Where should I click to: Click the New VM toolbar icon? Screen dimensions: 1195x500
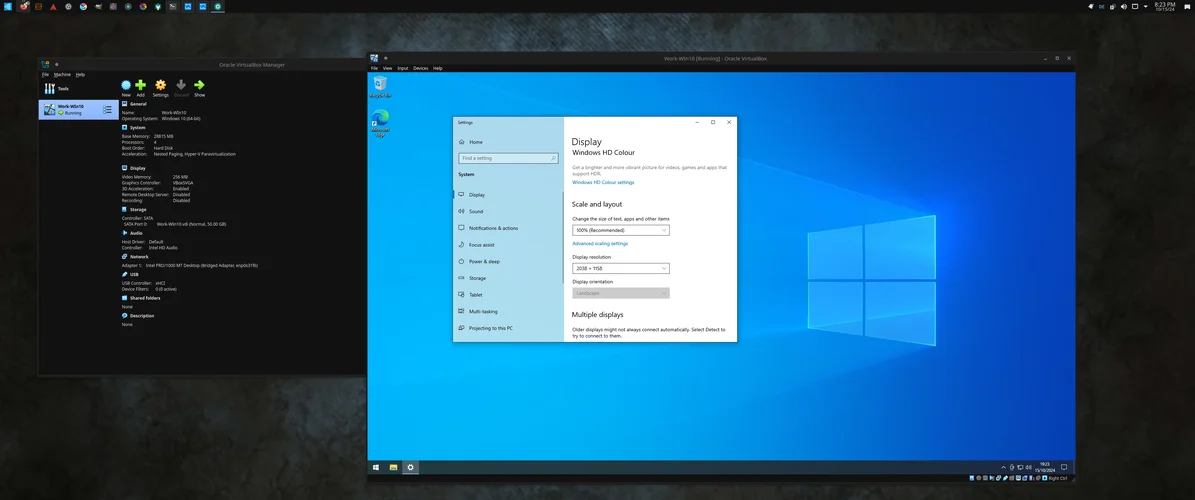(x=126, y=87)
